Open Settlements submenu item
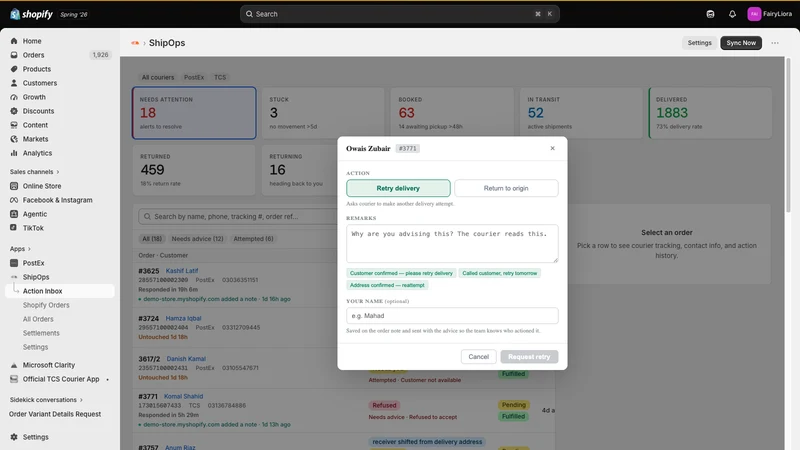Image resolution: width=800 pixels, height=450 pixels. (41, 333)
